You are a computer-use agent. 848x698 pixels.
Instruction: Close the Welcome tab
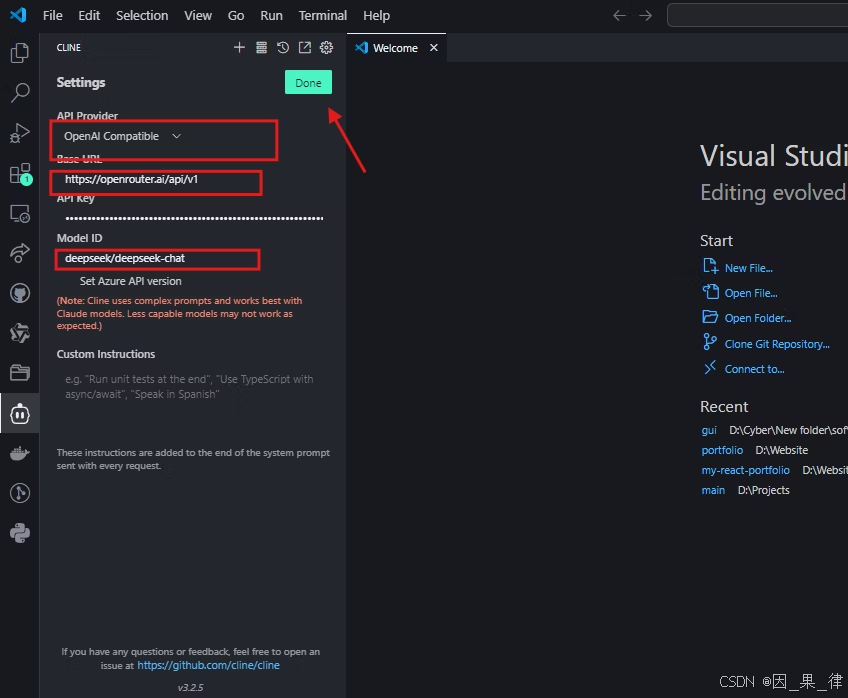coord(434,48)
